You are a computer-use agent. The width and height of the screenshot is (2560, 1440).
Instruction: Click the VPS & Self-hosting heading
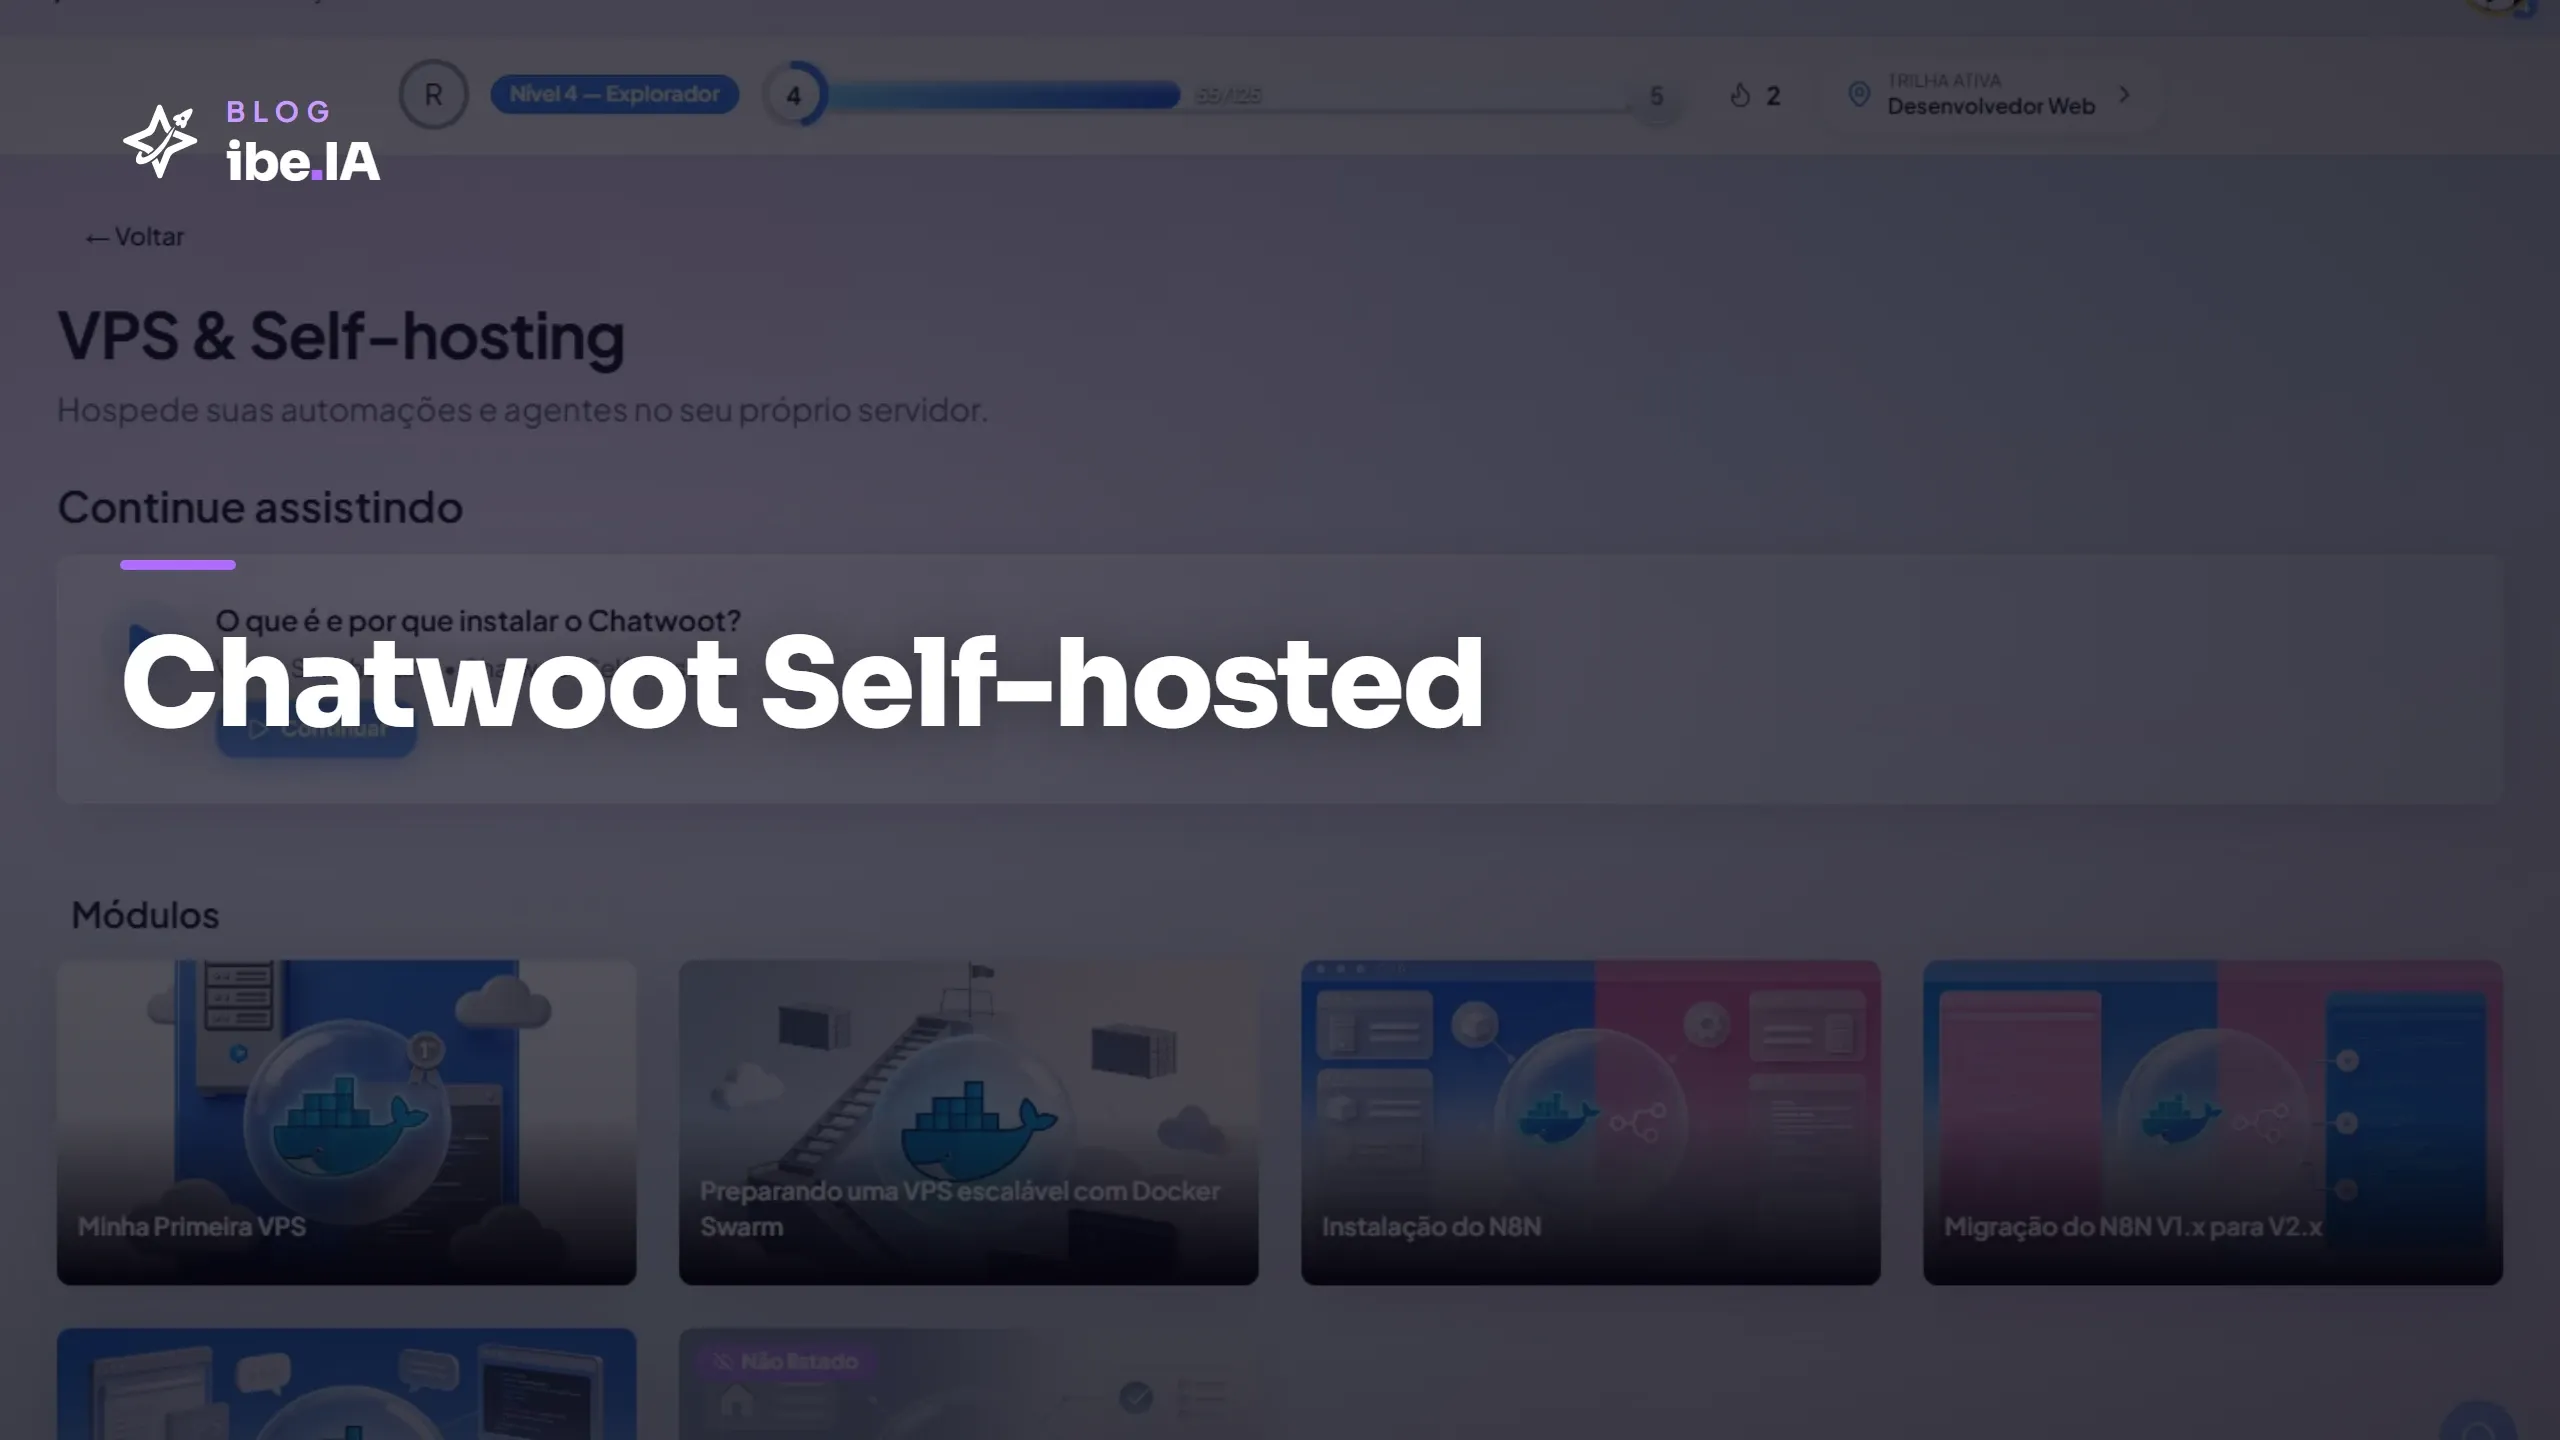tap(341, 336)
